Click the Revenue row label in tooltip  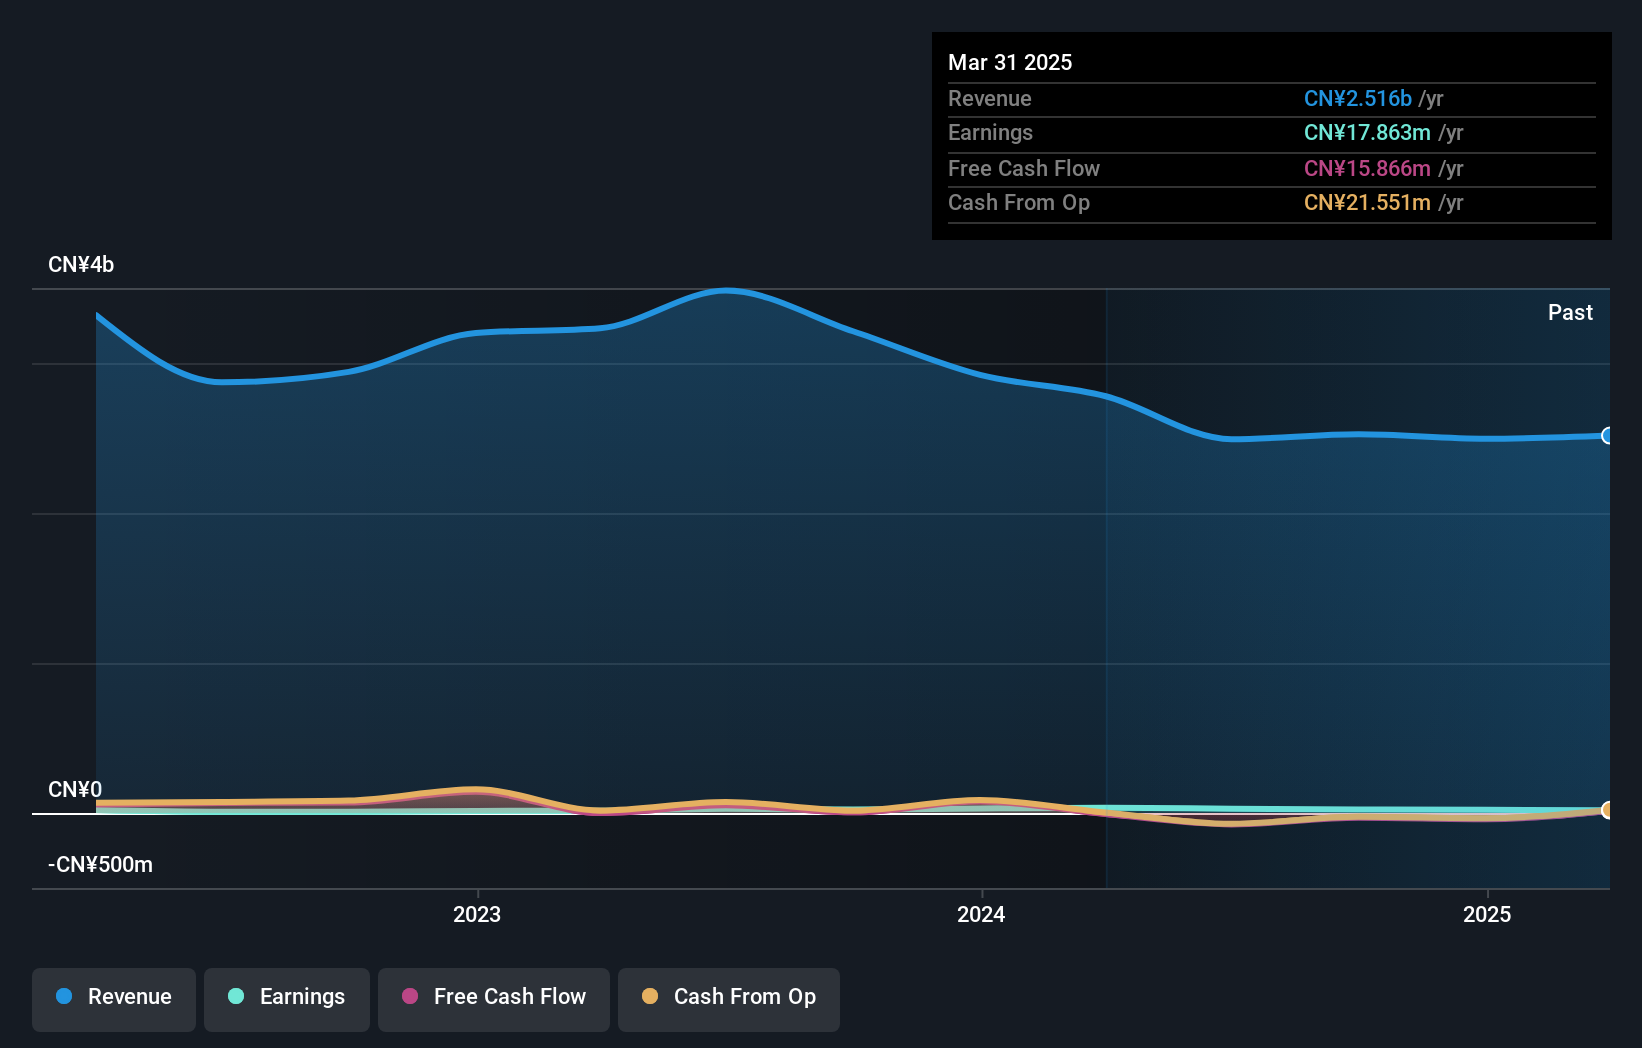point(990,98)
